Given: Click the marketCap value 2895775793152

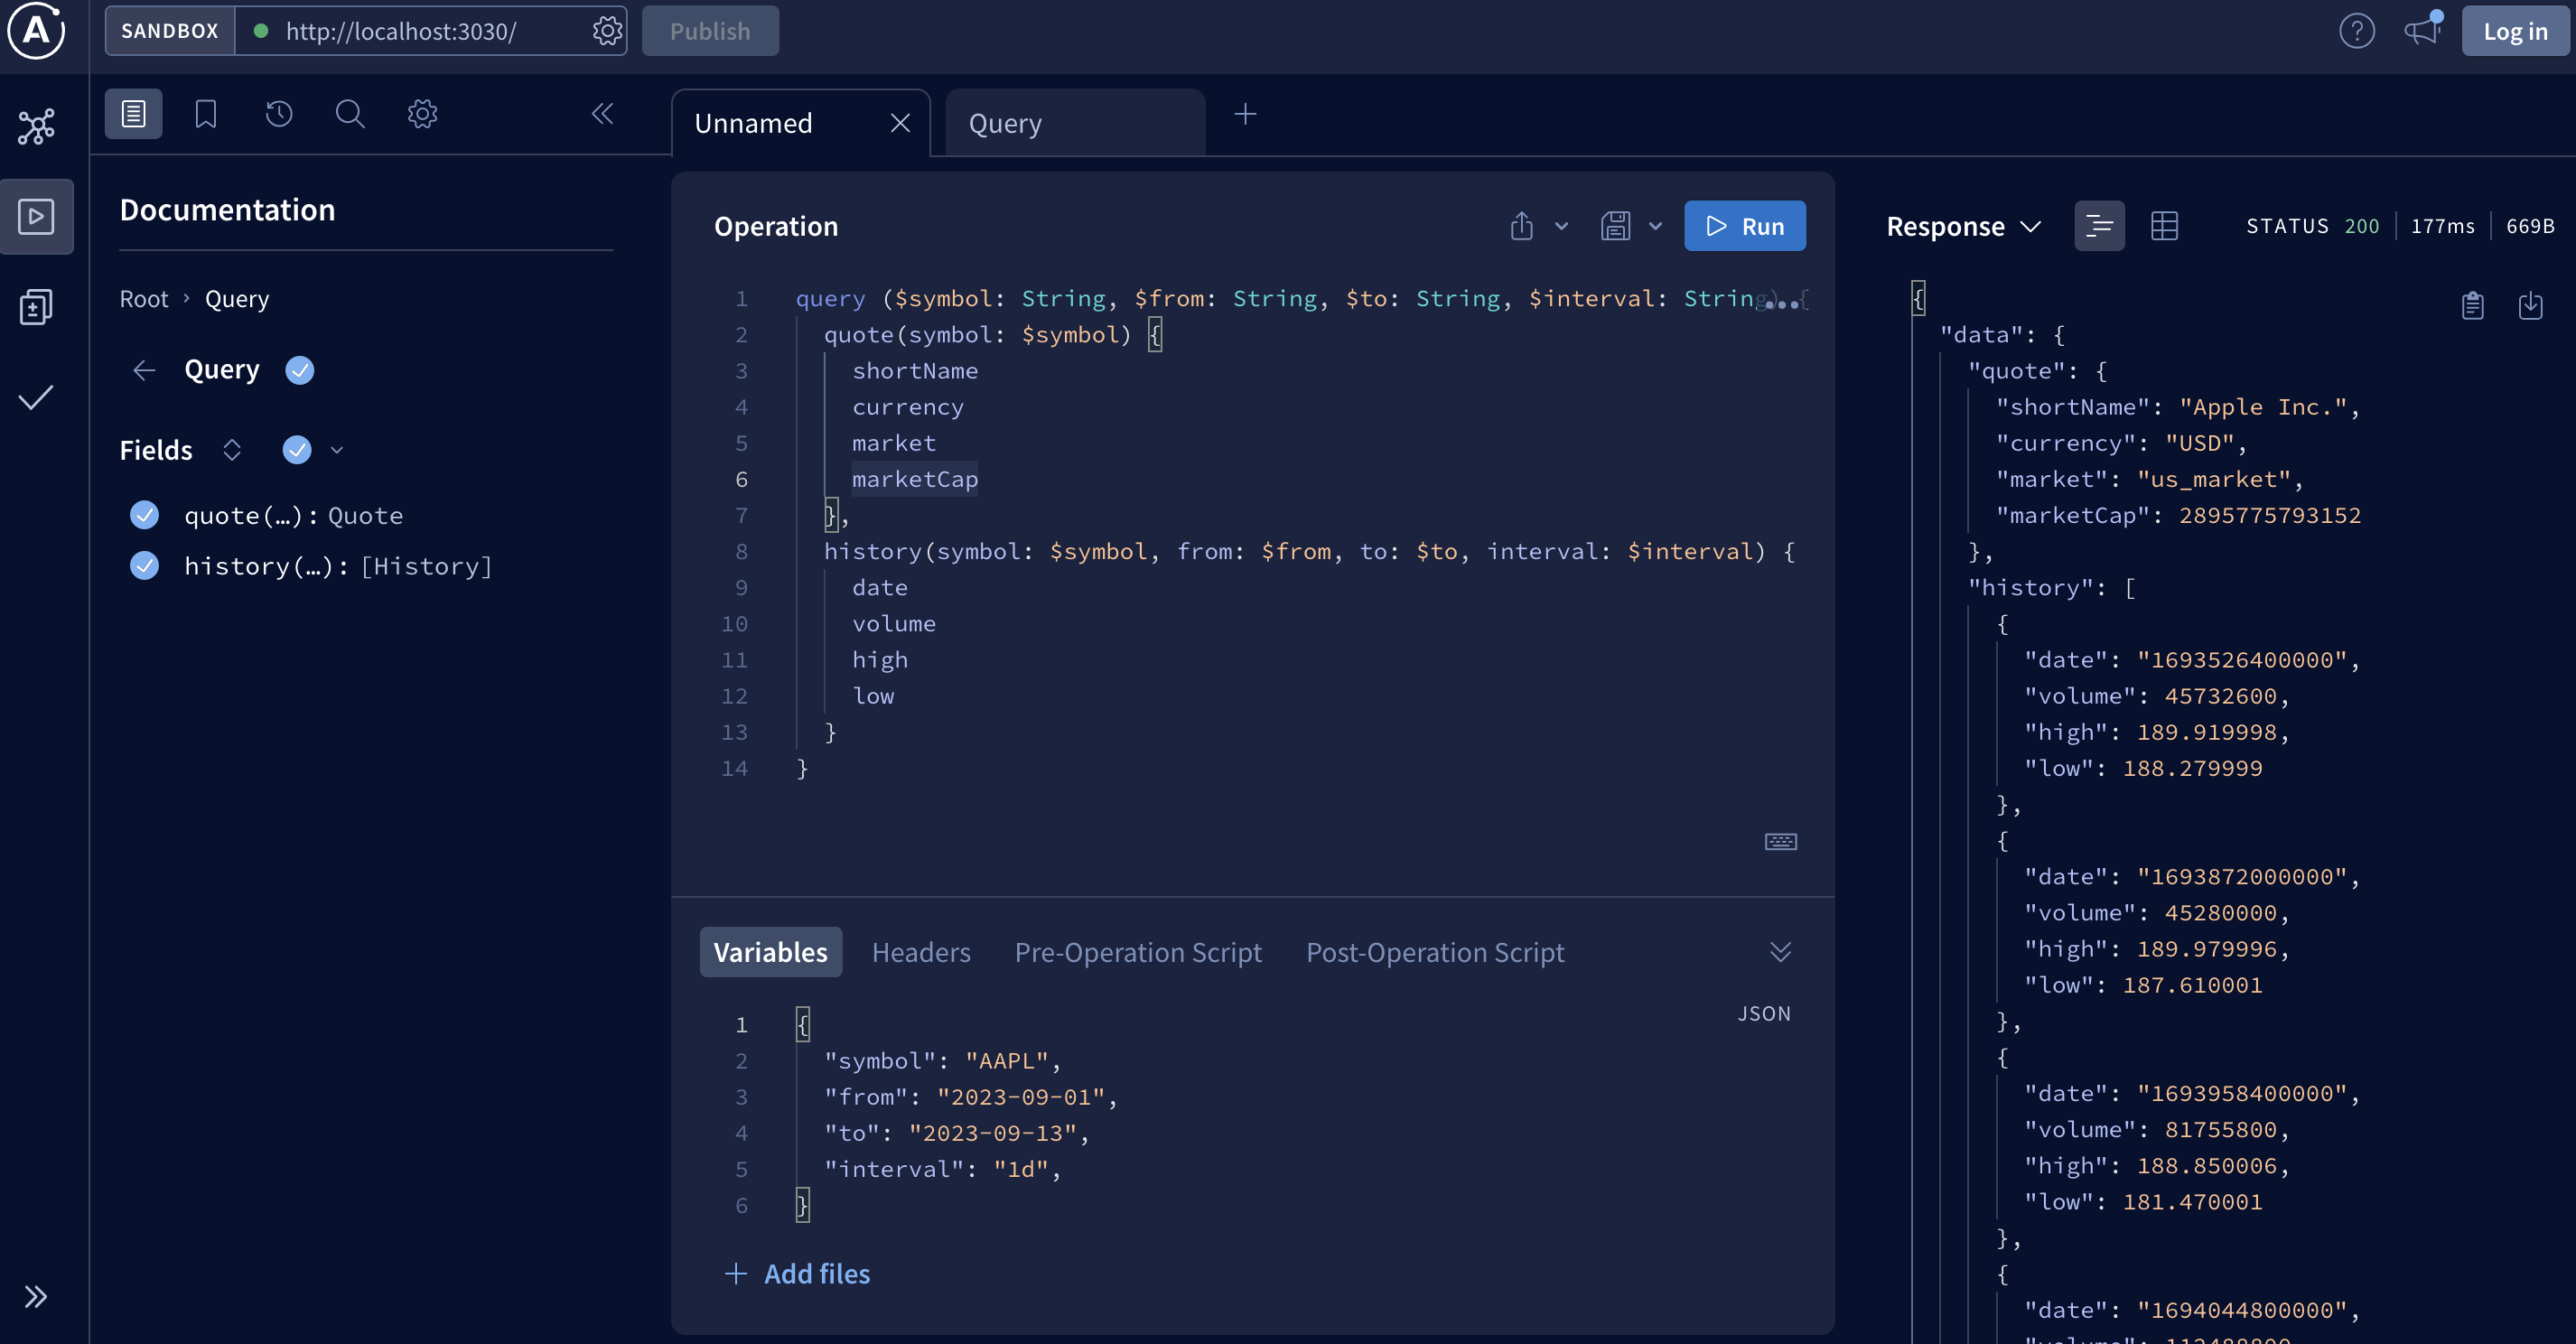Looking at the screenshot, I should pos(2270,515).
